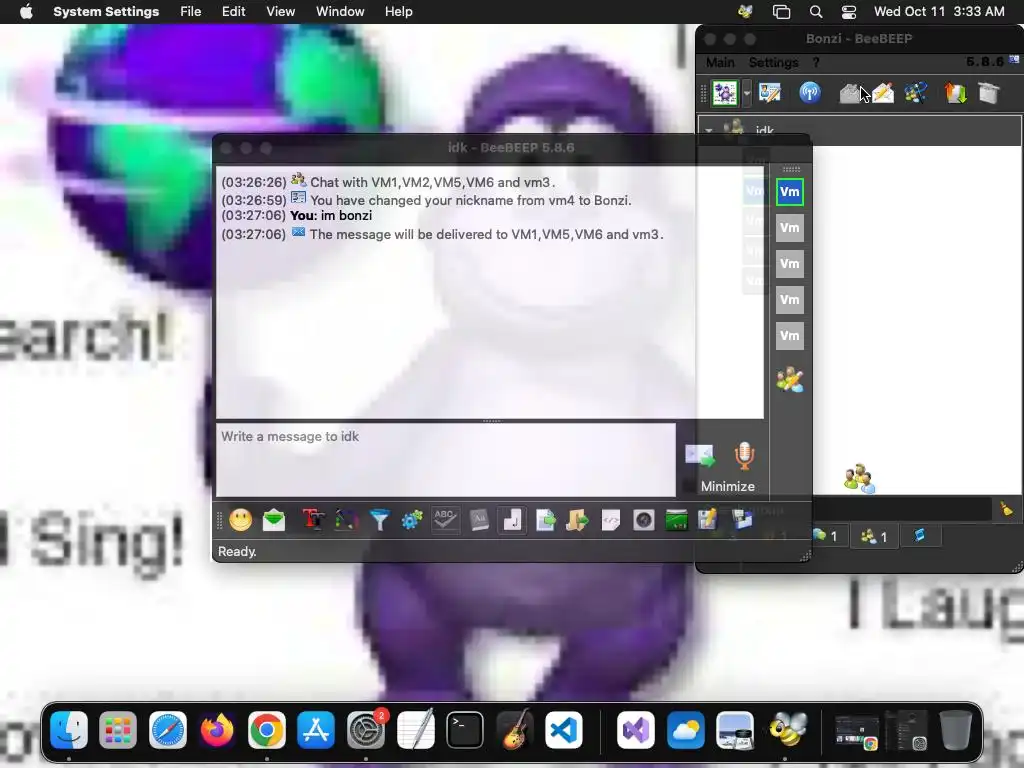Image resolution: width=1024 pixels, height=768 pixels.
Task: Click the save chat floppy pencil icon
Action: pyautogui.click(x=708, y=520)
